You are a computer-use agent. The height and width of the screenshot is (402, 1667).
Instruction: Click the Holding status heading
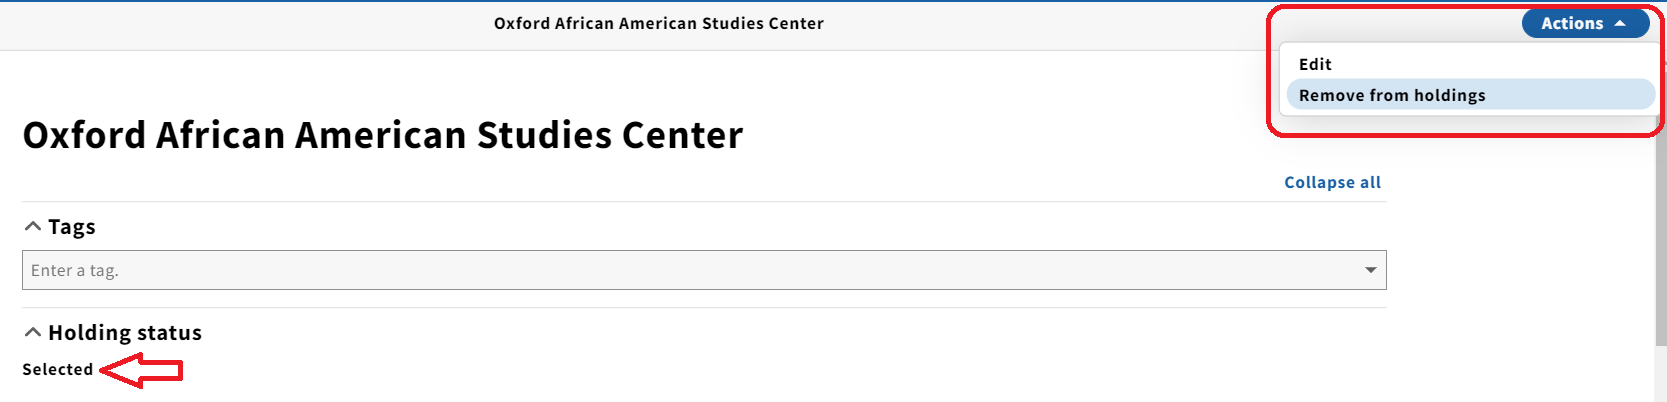click(125, 333)
